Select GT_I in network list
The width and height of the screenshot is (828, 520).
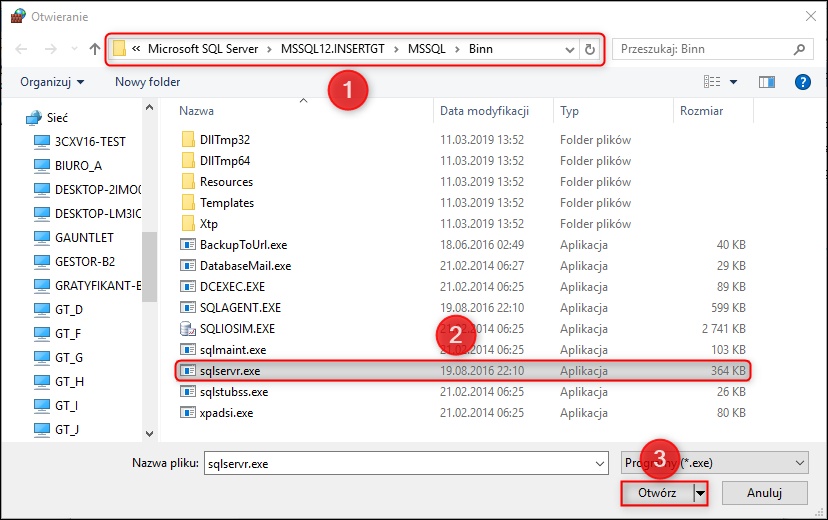pyautogui.click(x=66, y=405)
